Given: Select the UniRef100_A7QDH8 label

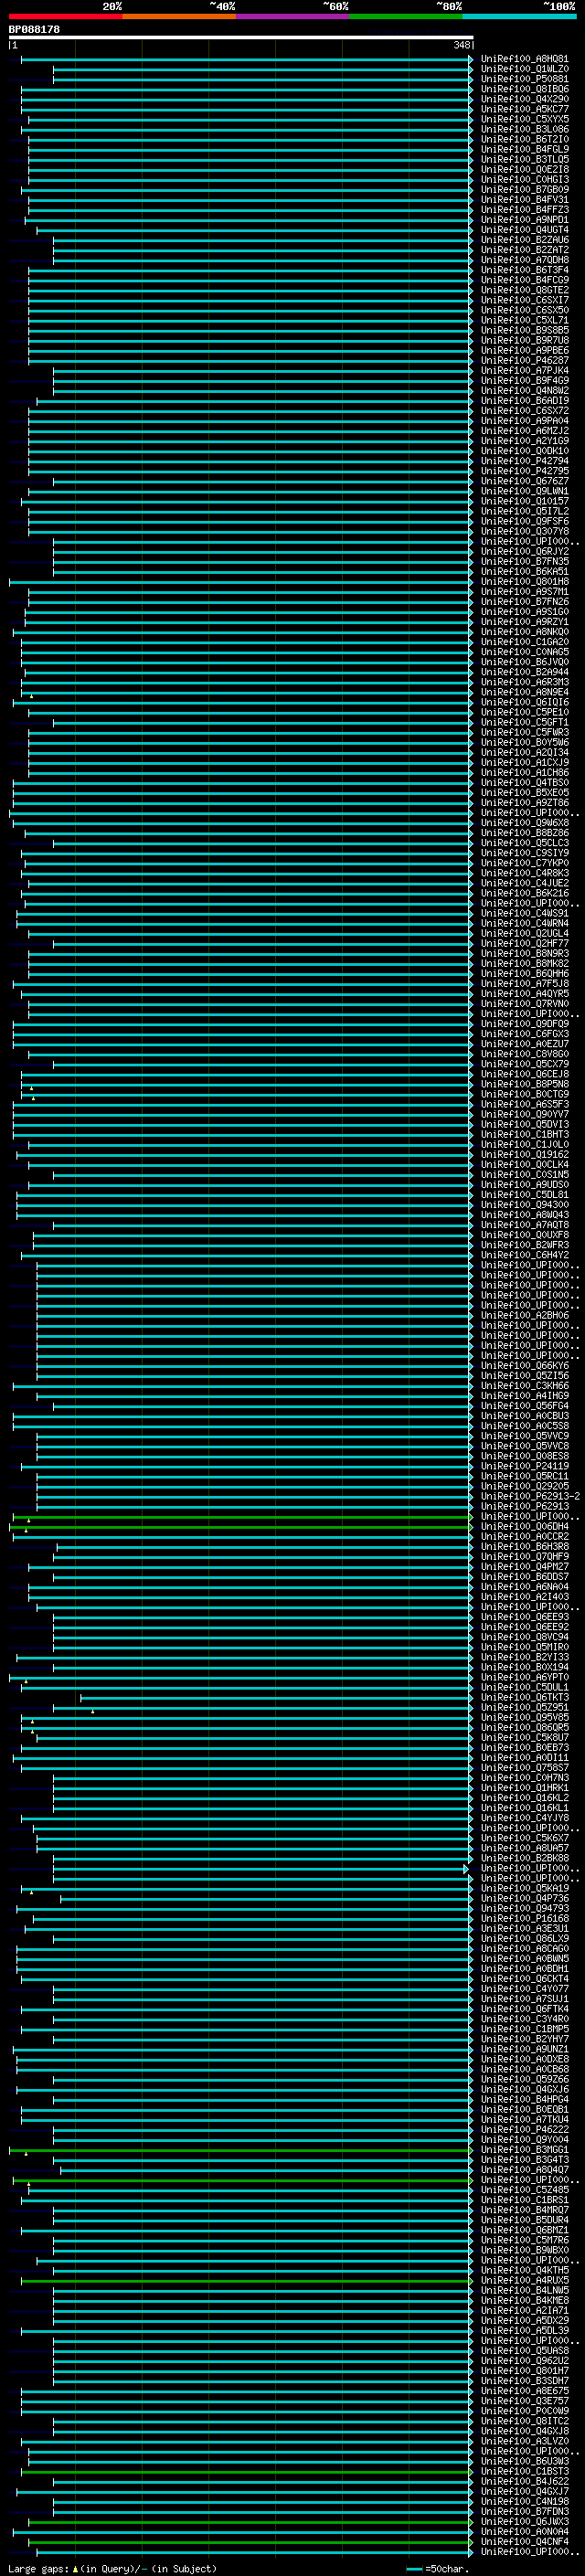Looking at the screenshot, I should [524, 260].
